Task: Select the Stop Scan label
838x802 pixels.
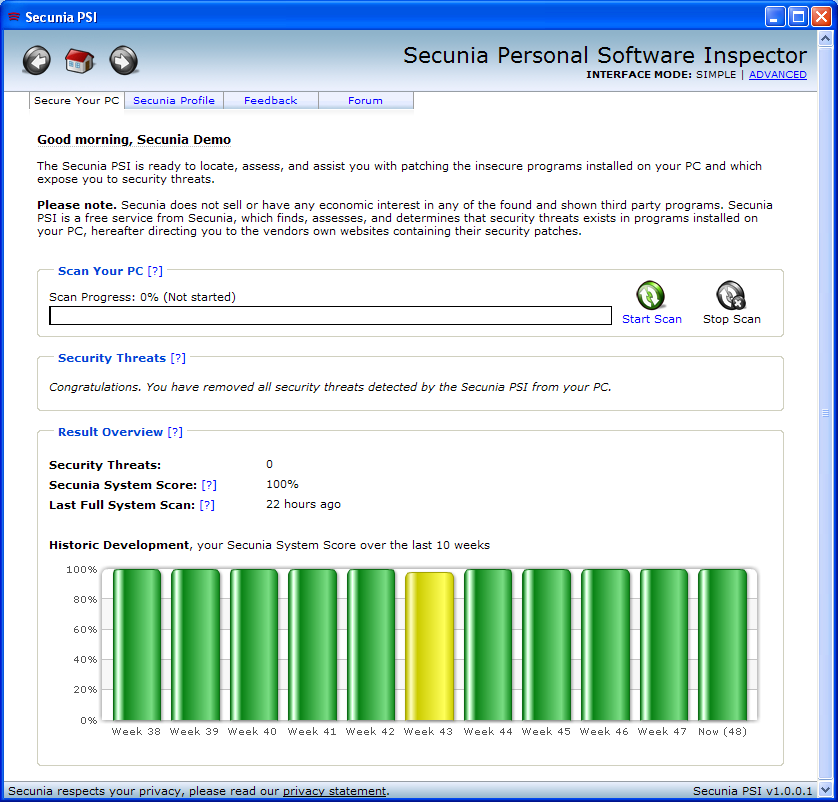Action: tap(732, 319)
